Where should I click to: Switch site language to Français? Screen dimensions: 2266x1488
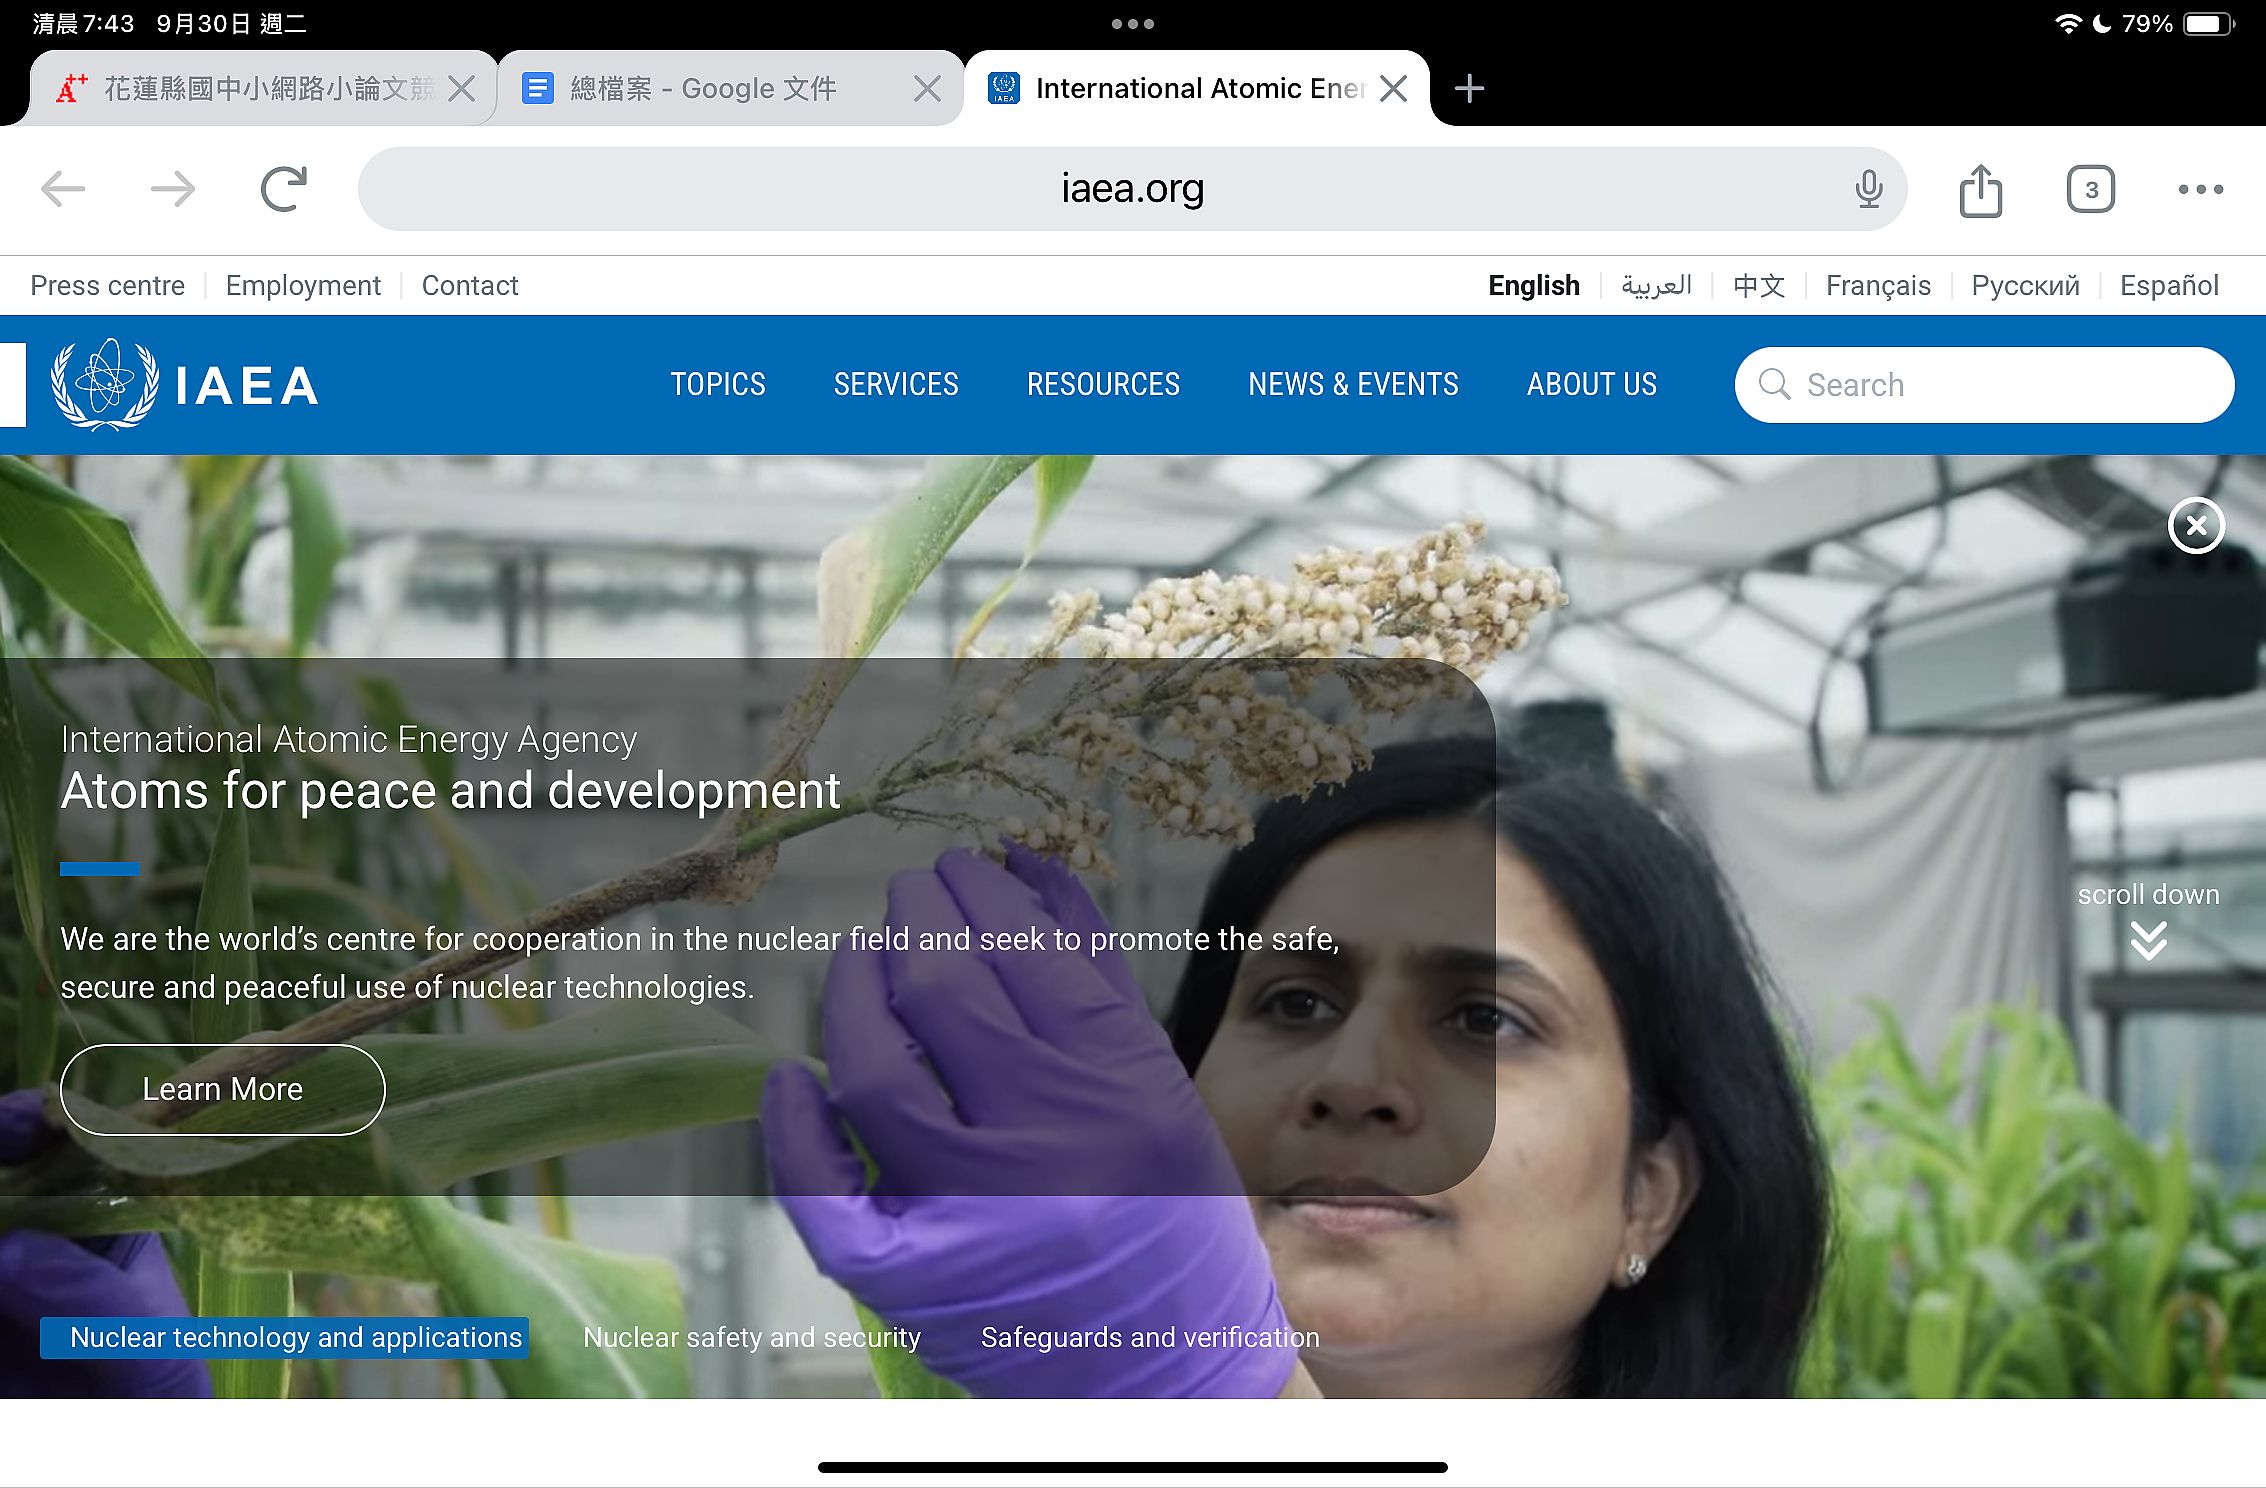[x=1877, y=286]
